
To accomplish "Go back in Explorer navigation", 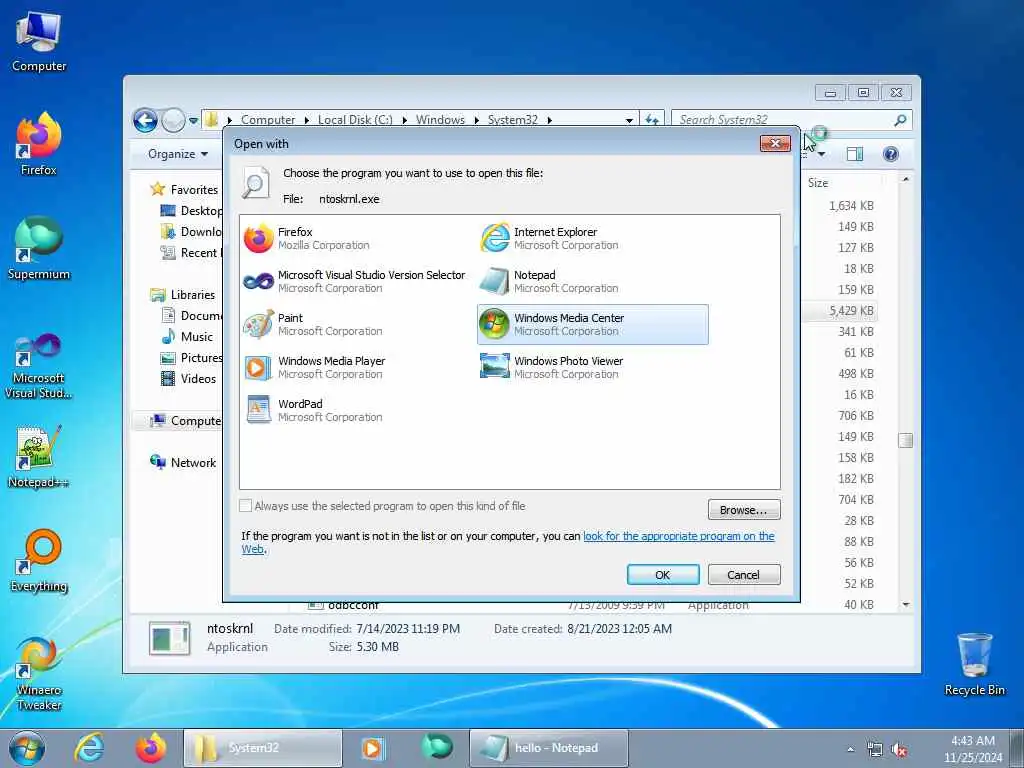I will 146,121.
